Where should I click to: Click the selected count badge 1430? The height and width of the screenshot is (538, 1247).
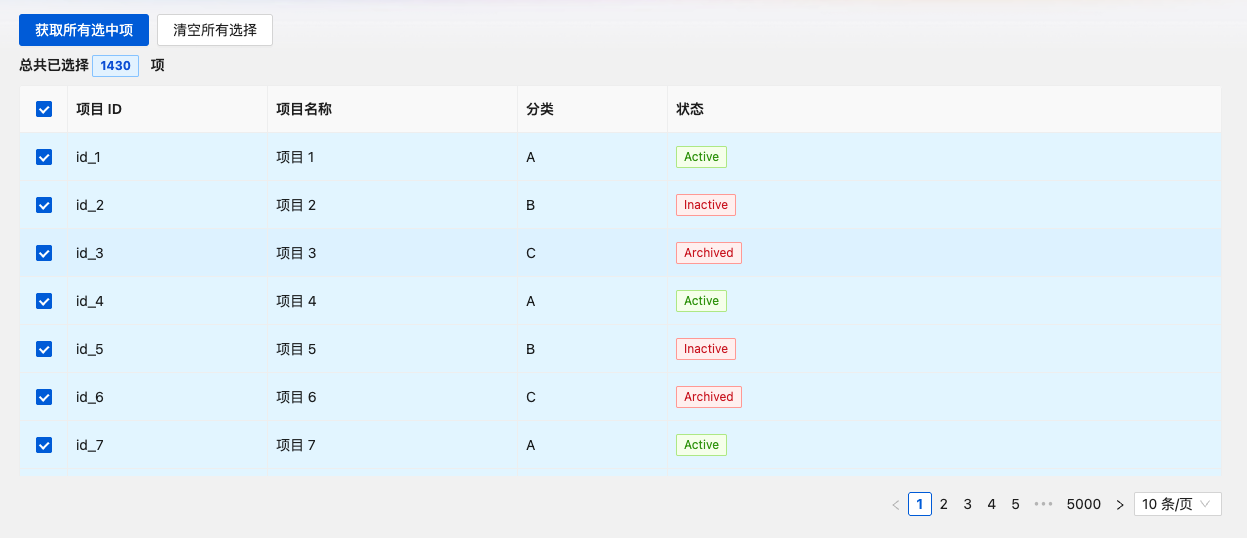point(116,65)
